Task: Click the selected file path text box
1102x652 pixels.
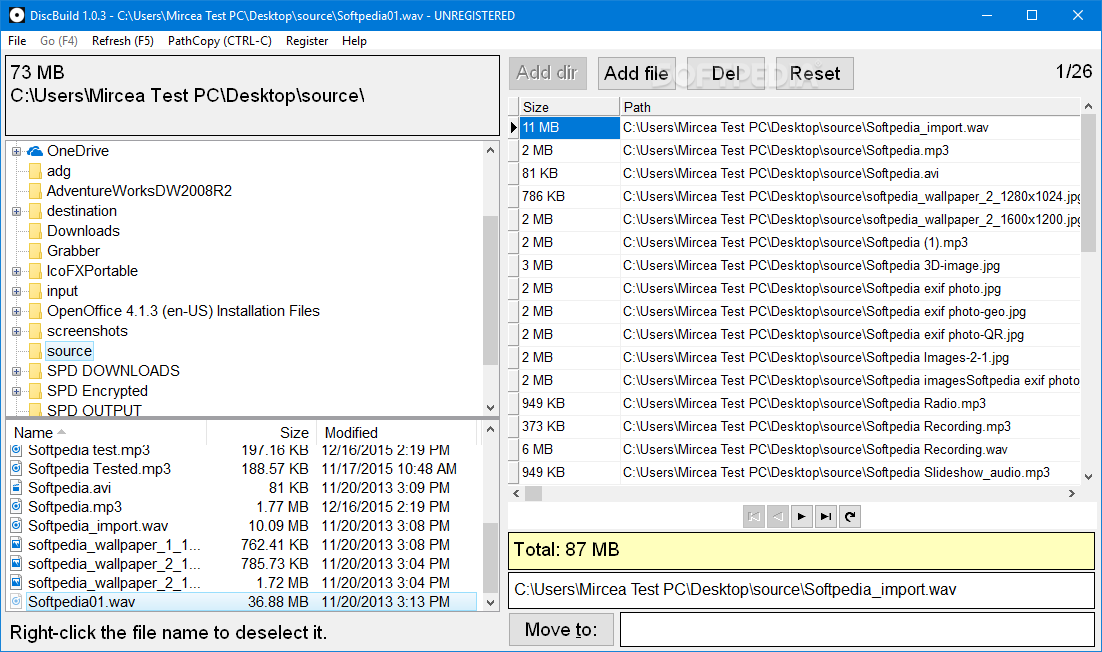Action: (x=801, y=589)
